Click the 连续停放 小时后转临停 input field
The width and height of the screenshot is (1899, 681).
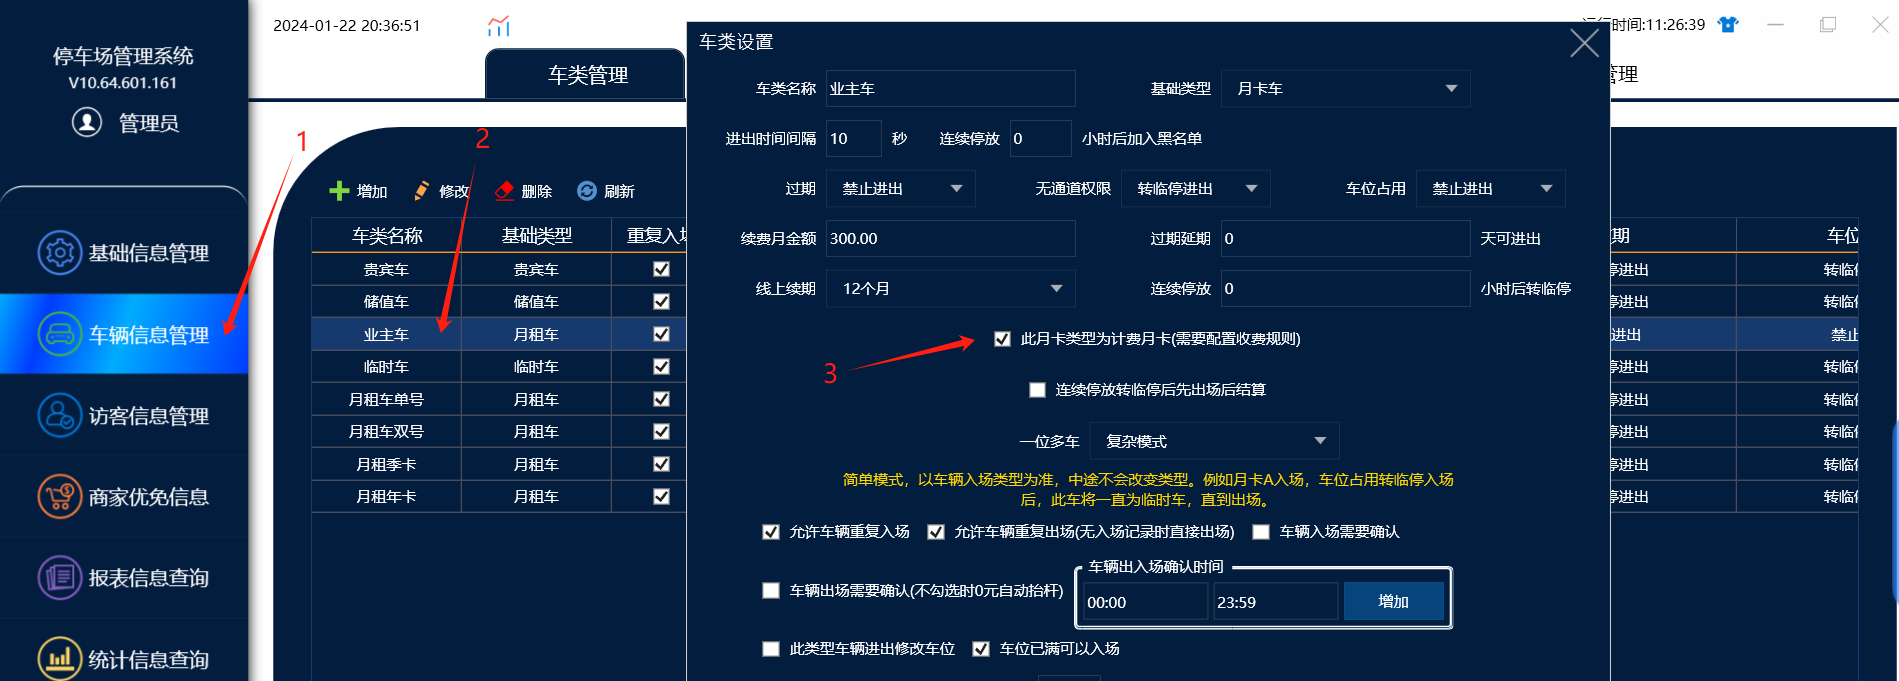(1345, 289)
